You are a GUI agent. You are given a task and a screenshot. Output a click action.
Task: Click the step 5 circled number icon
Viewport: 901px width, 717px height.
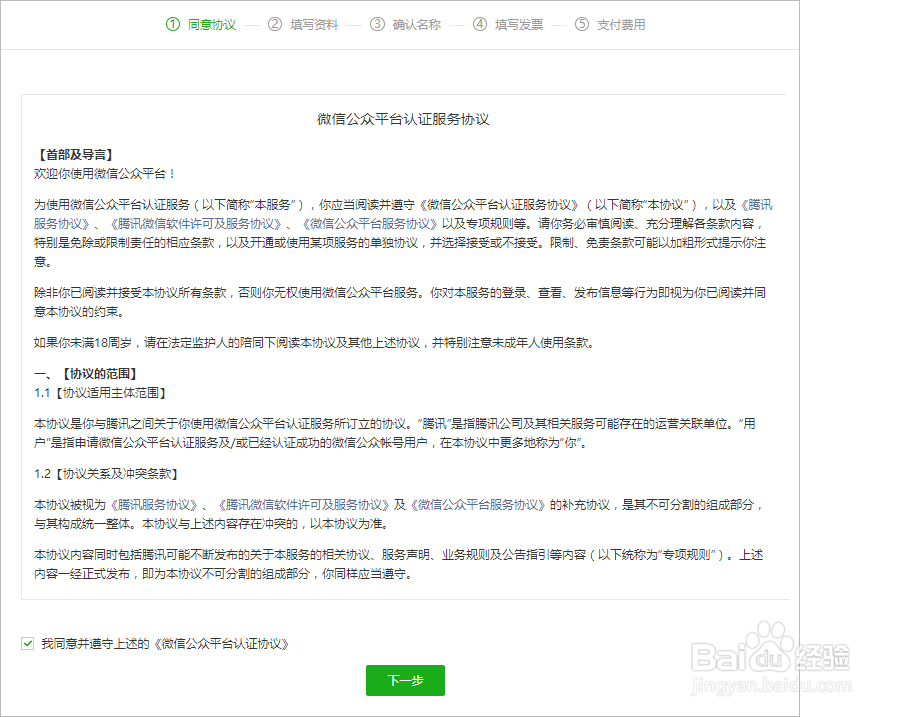582,24
